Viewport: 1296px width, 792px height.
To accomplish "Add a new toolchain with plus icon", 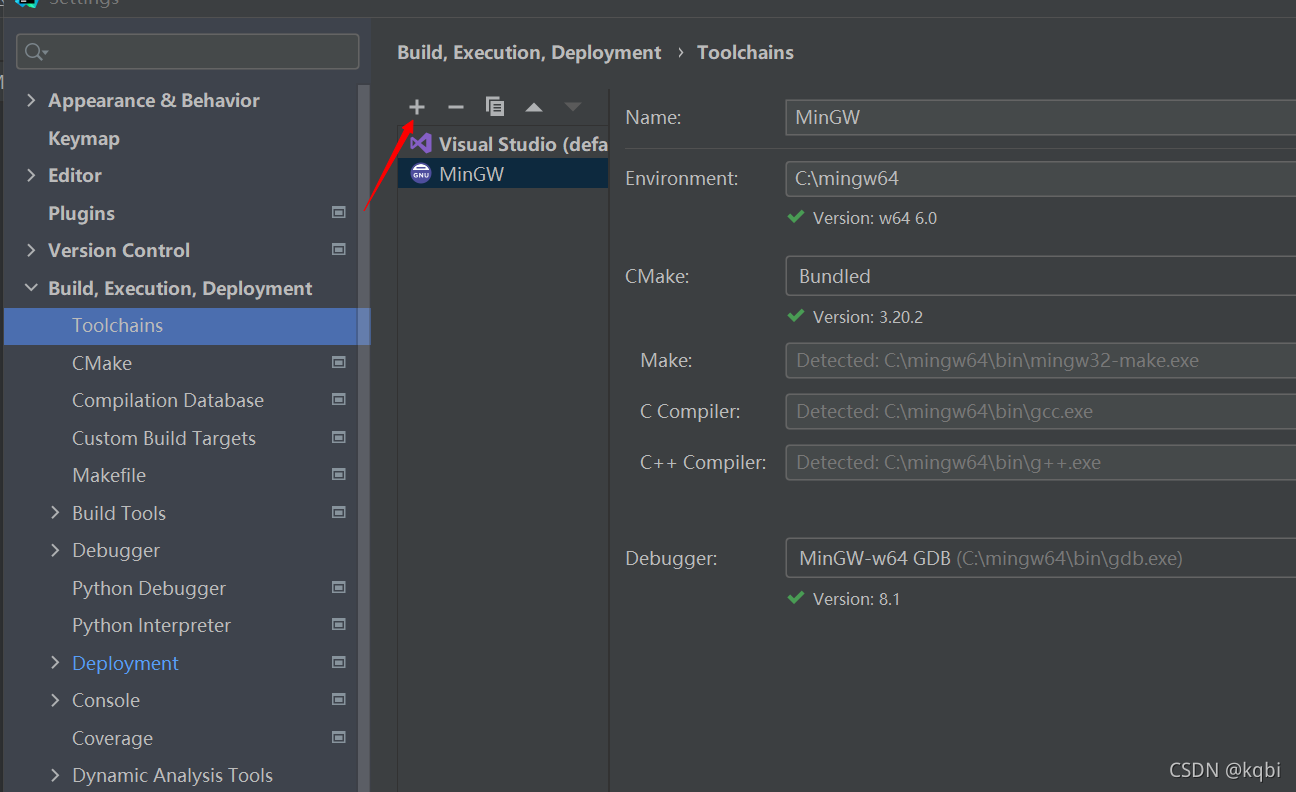I will pyautogui.click(x=417, y=107).
